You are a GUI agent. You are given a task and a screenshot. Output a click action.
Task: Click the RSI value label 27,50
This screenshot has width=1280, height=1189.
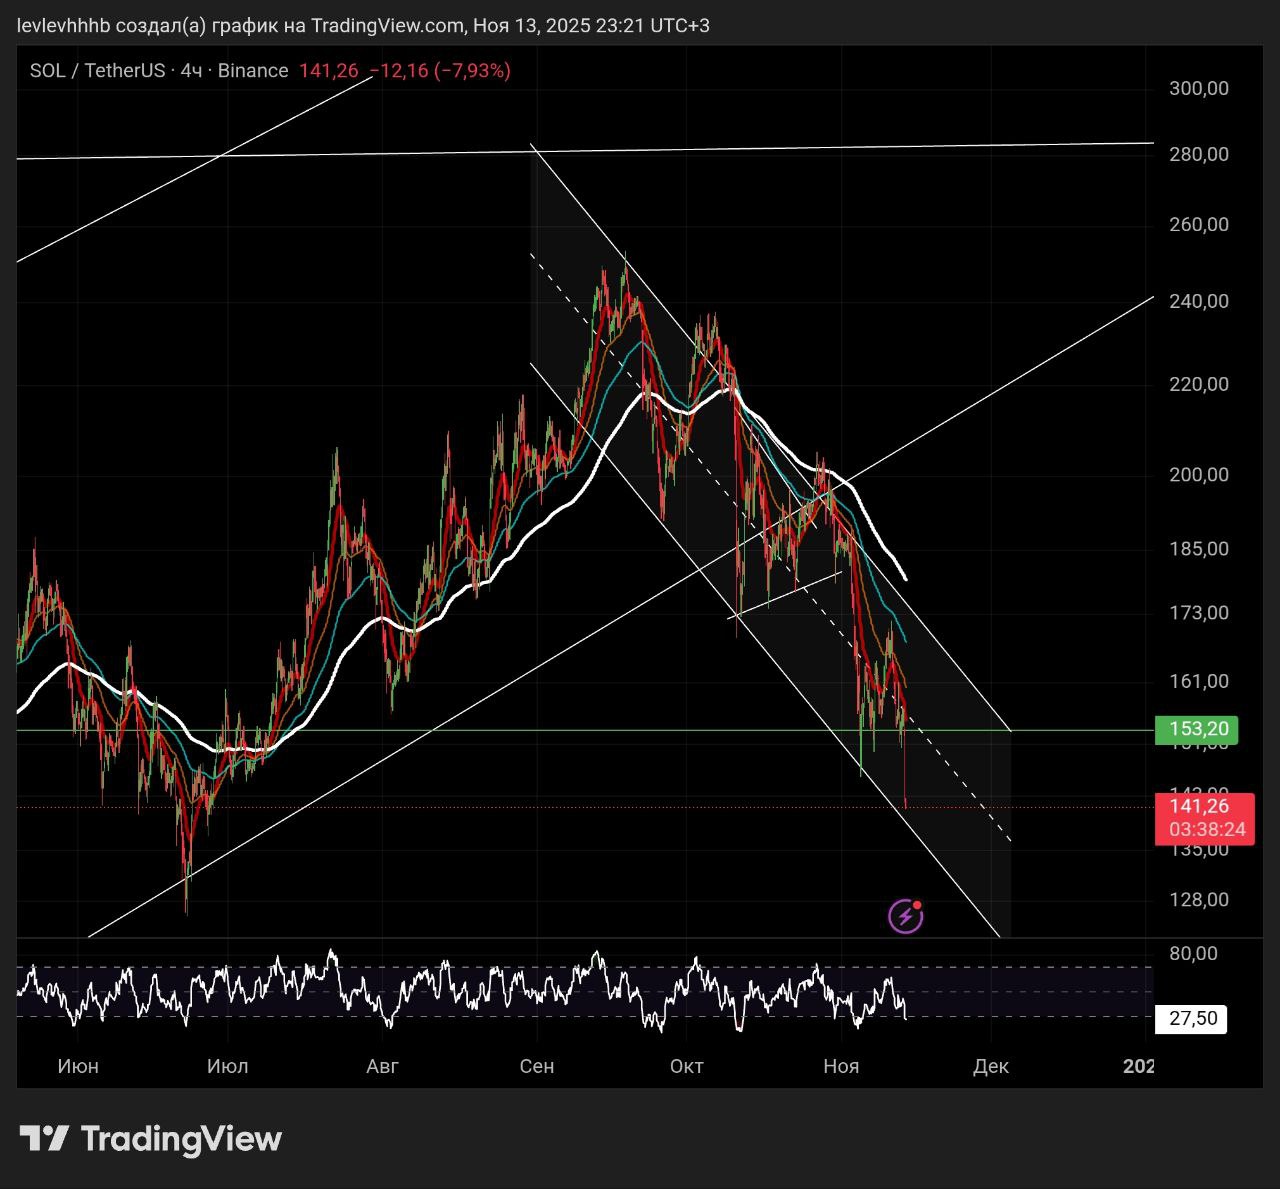[x=1193, y=1018]
